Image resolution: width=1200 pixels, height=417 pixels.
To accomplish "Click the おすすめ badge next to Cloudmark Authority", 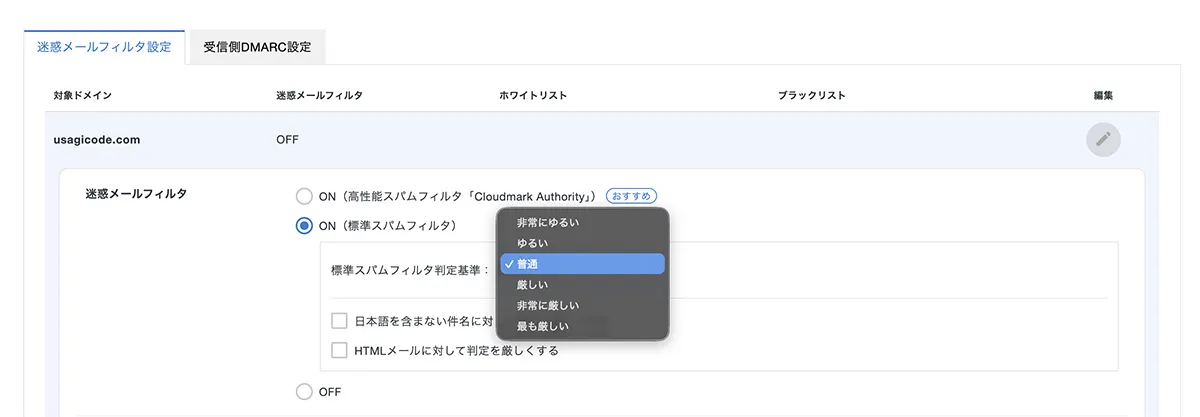I will coord(631,196).
